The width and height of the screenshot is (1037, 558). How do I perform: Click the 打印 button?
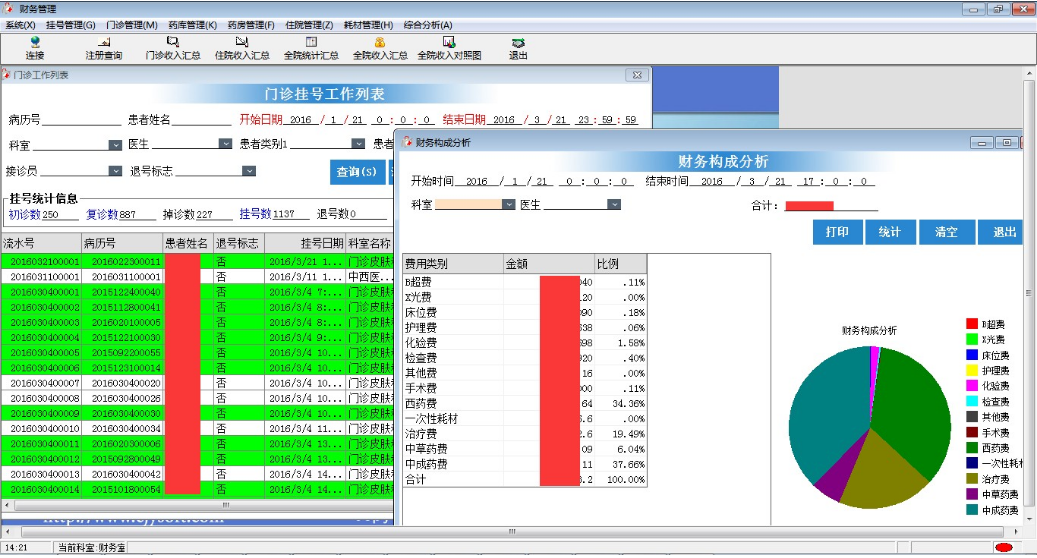click(x=837, y=232)
